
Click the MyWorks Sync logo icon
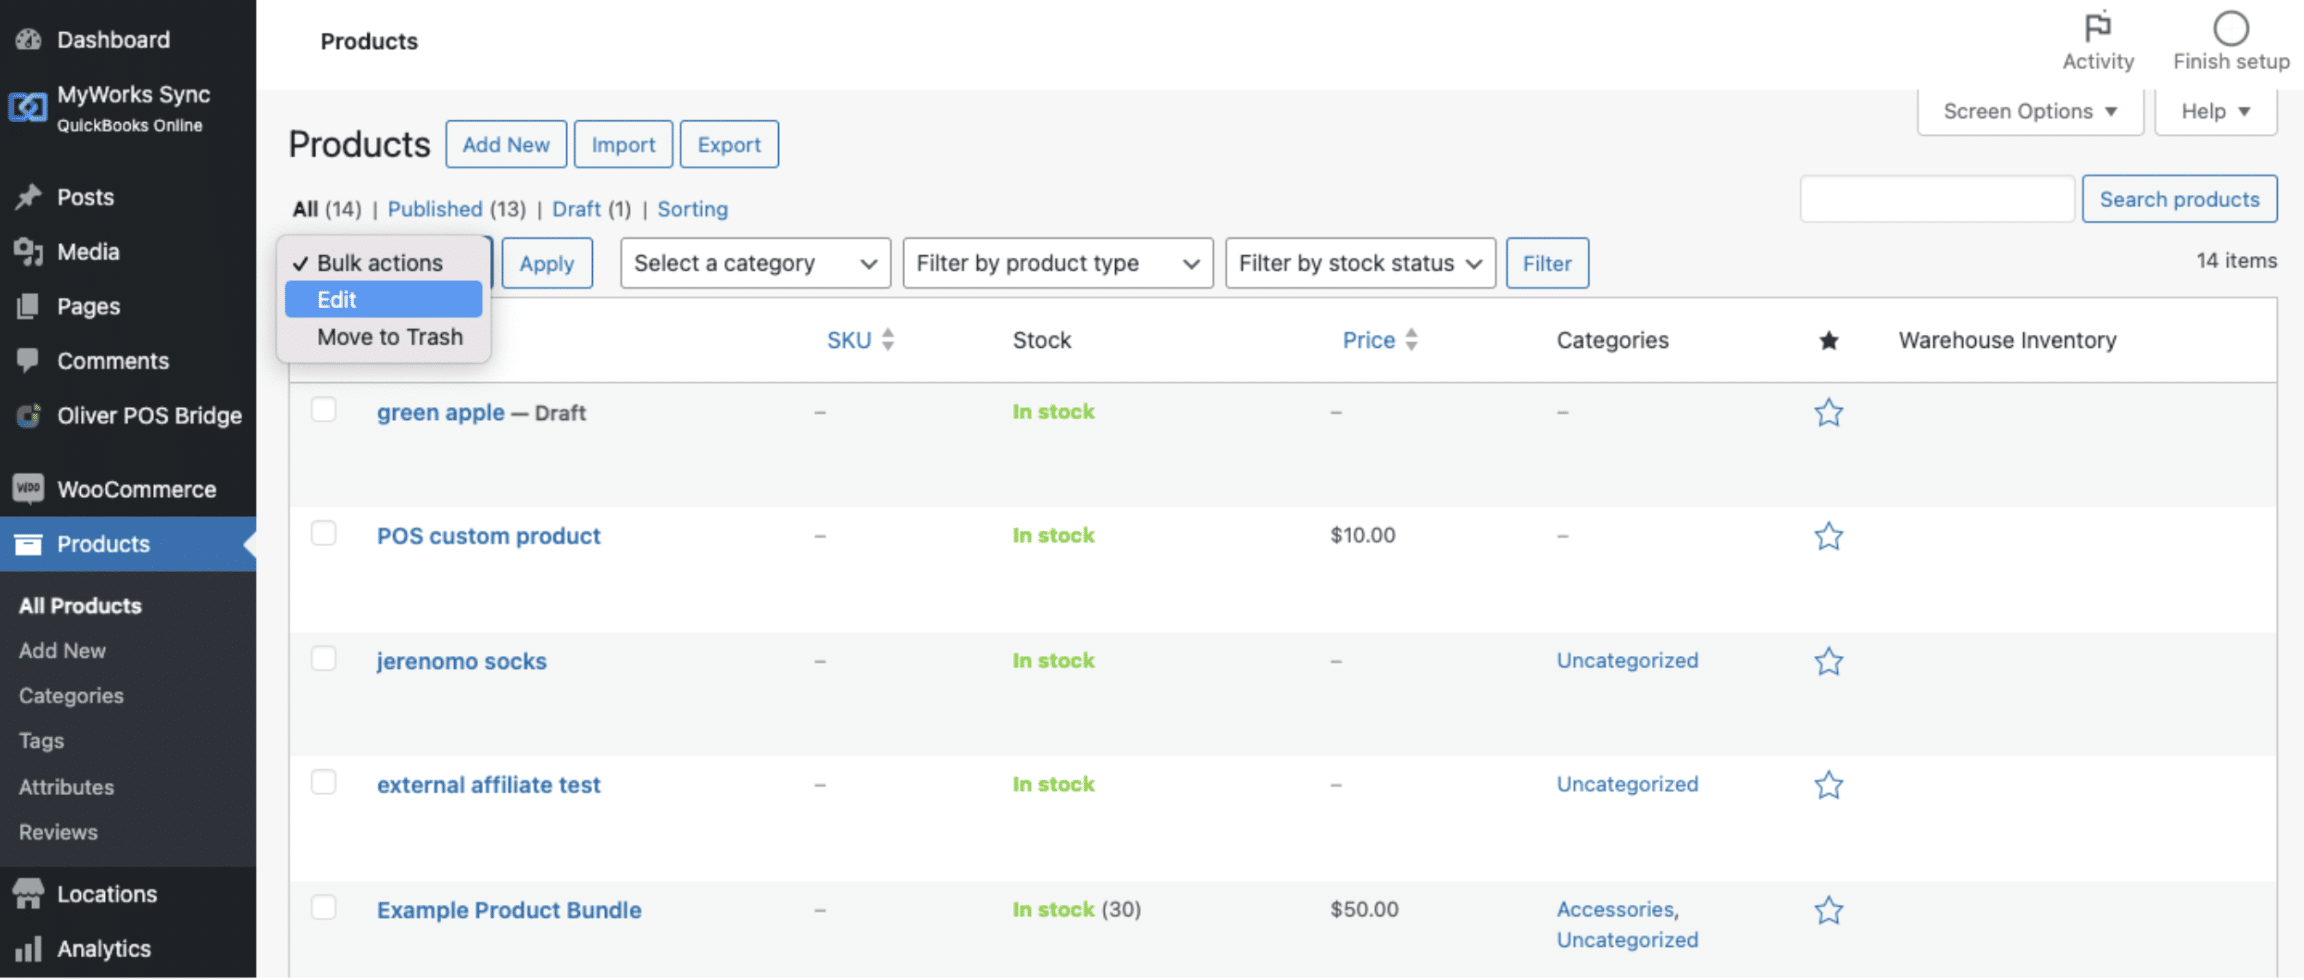tap(28, 107)
